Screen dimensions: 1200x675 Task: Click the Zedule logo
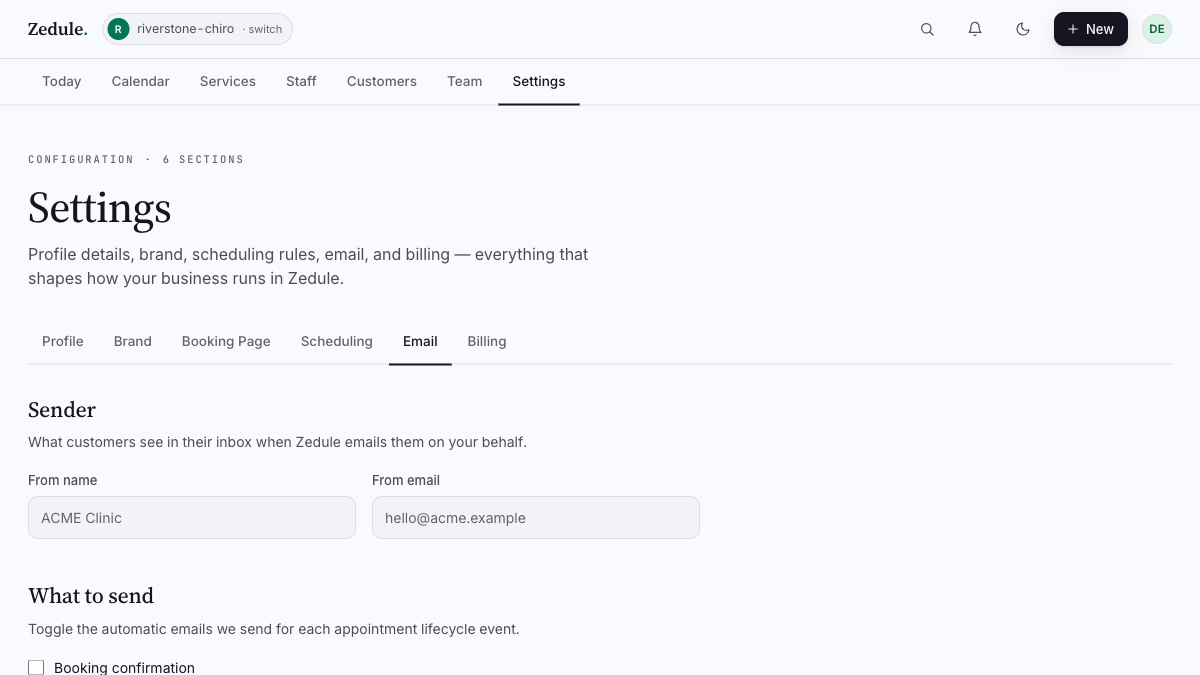tap(57, 29)
